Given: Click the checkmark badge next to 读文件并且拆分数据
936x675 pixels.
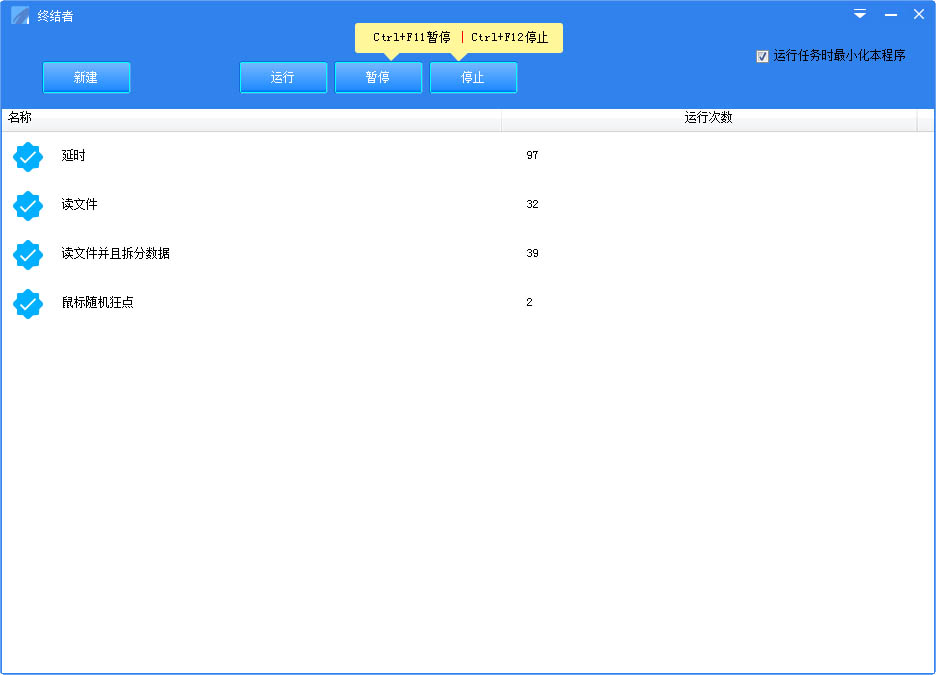Looking at the screenshot, I should pos(28,255).
